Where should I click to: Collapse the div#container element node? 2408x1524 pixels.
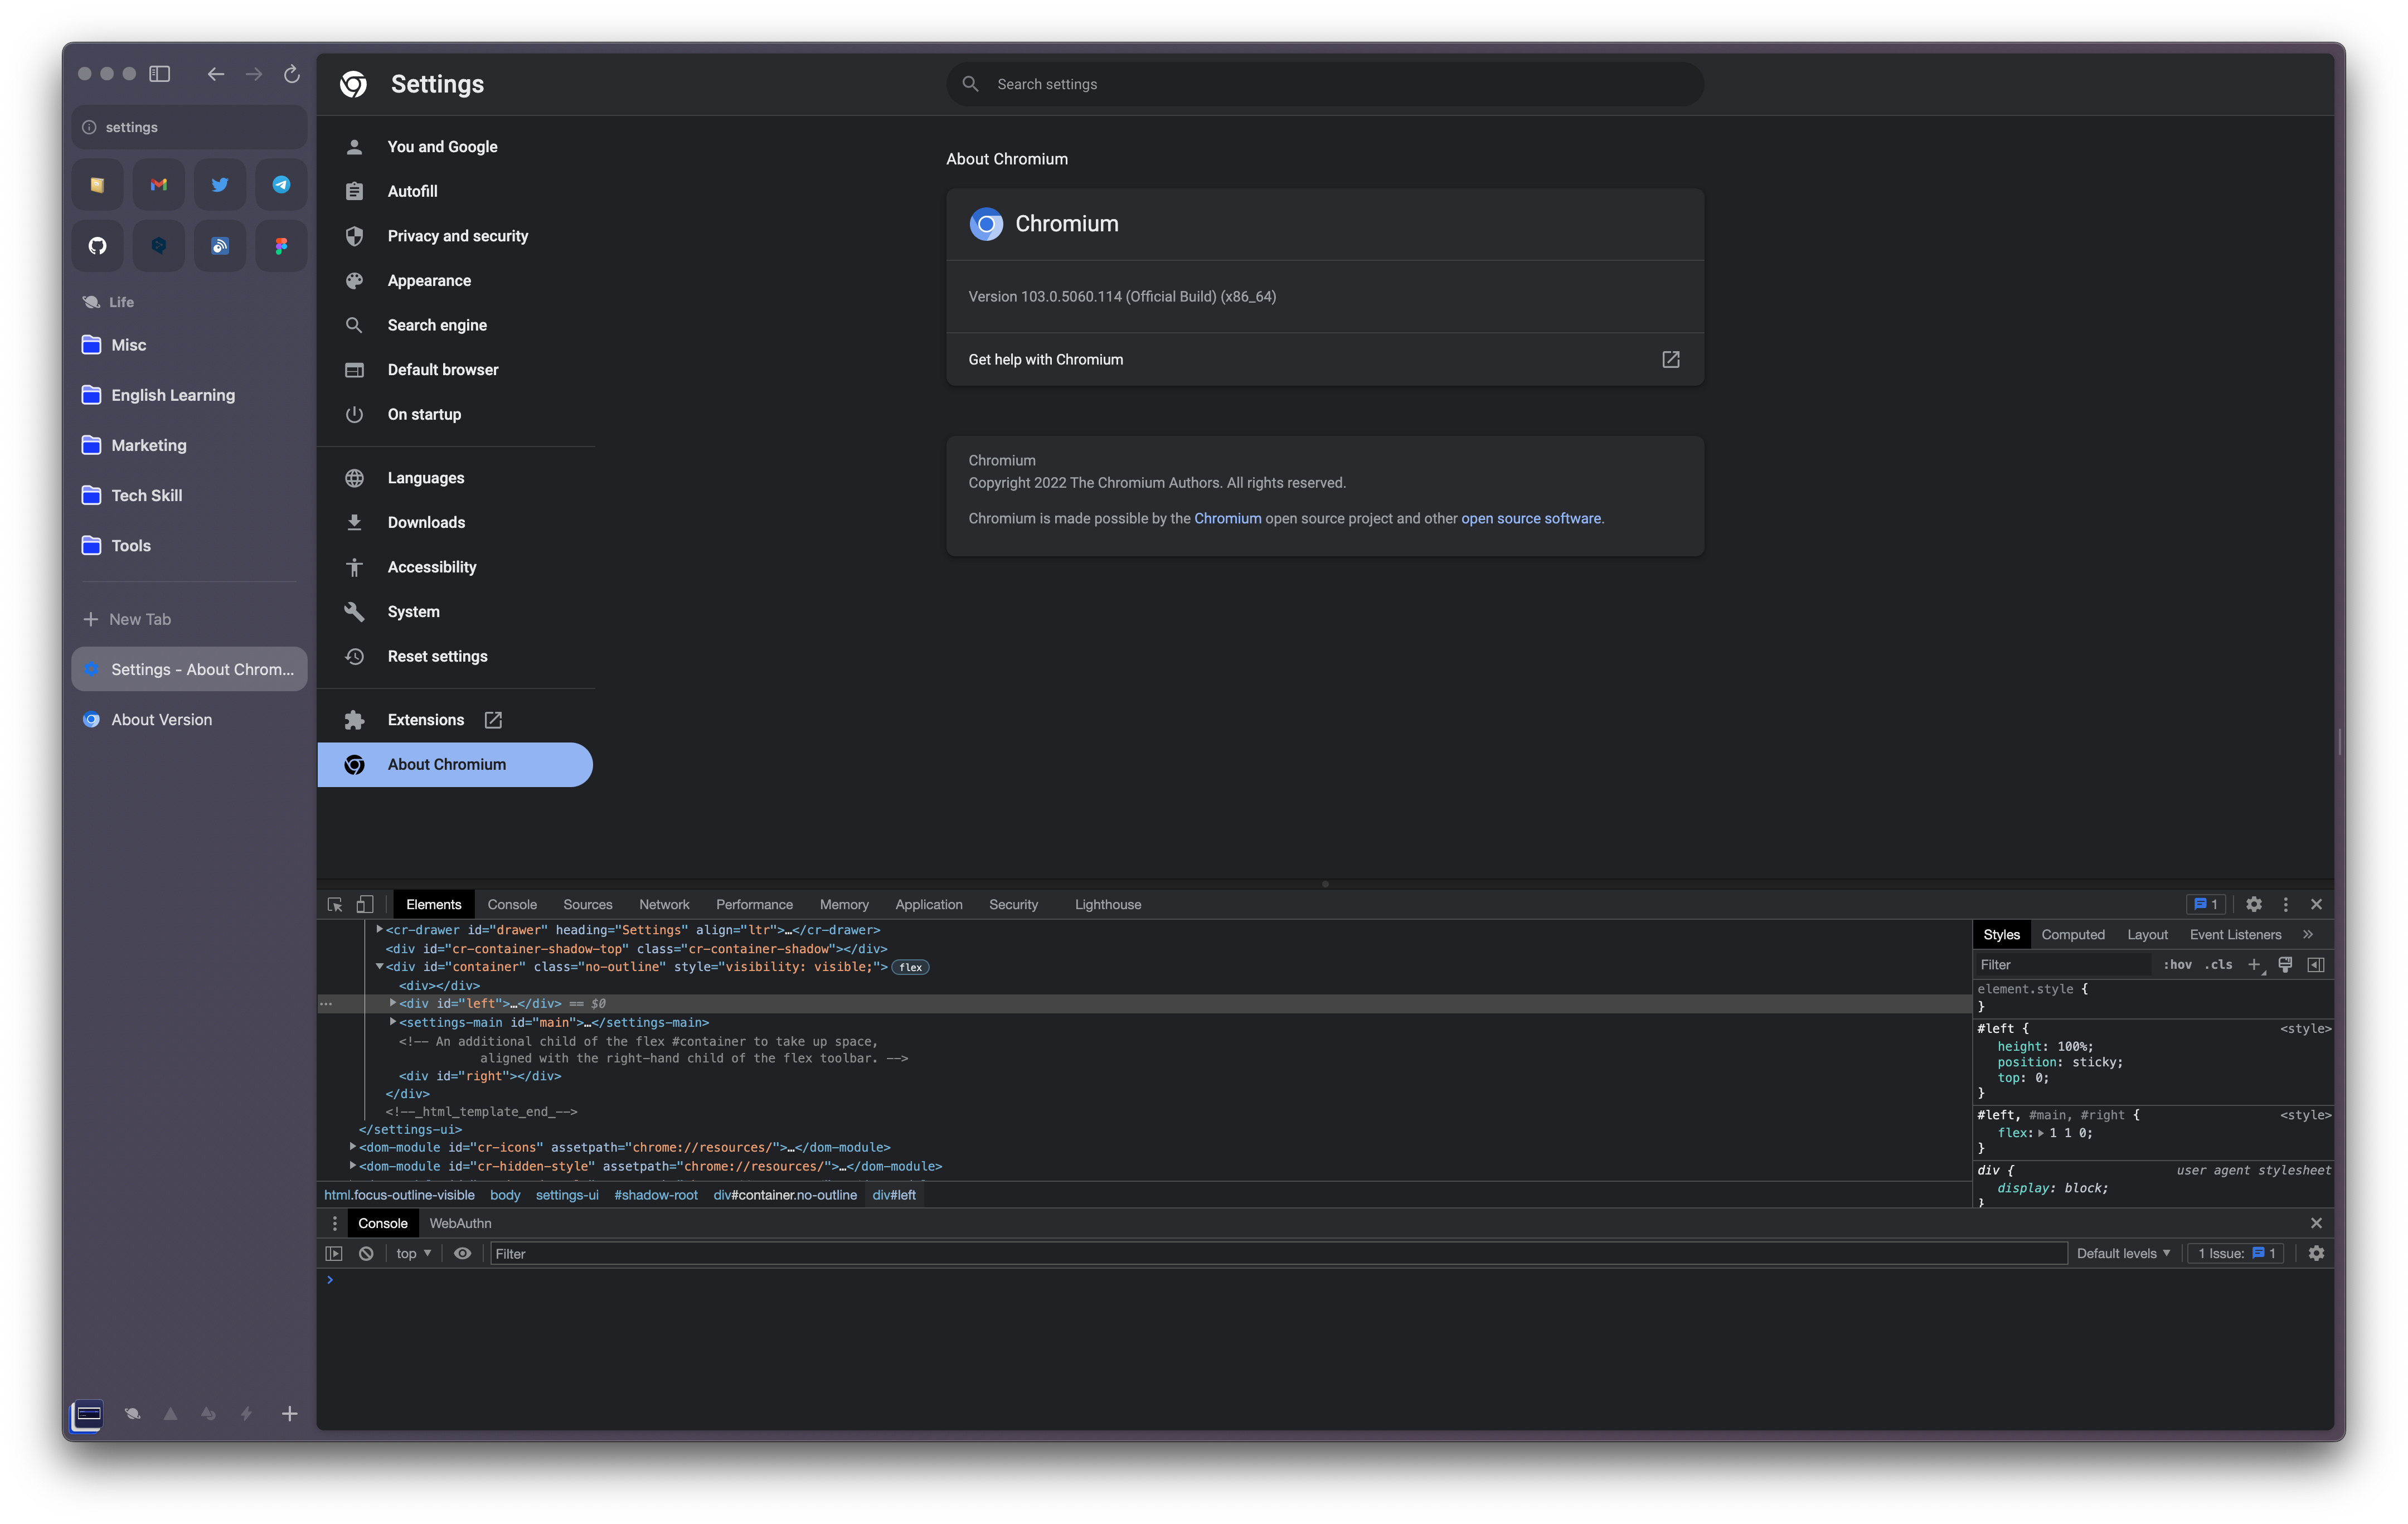[380, 967]
